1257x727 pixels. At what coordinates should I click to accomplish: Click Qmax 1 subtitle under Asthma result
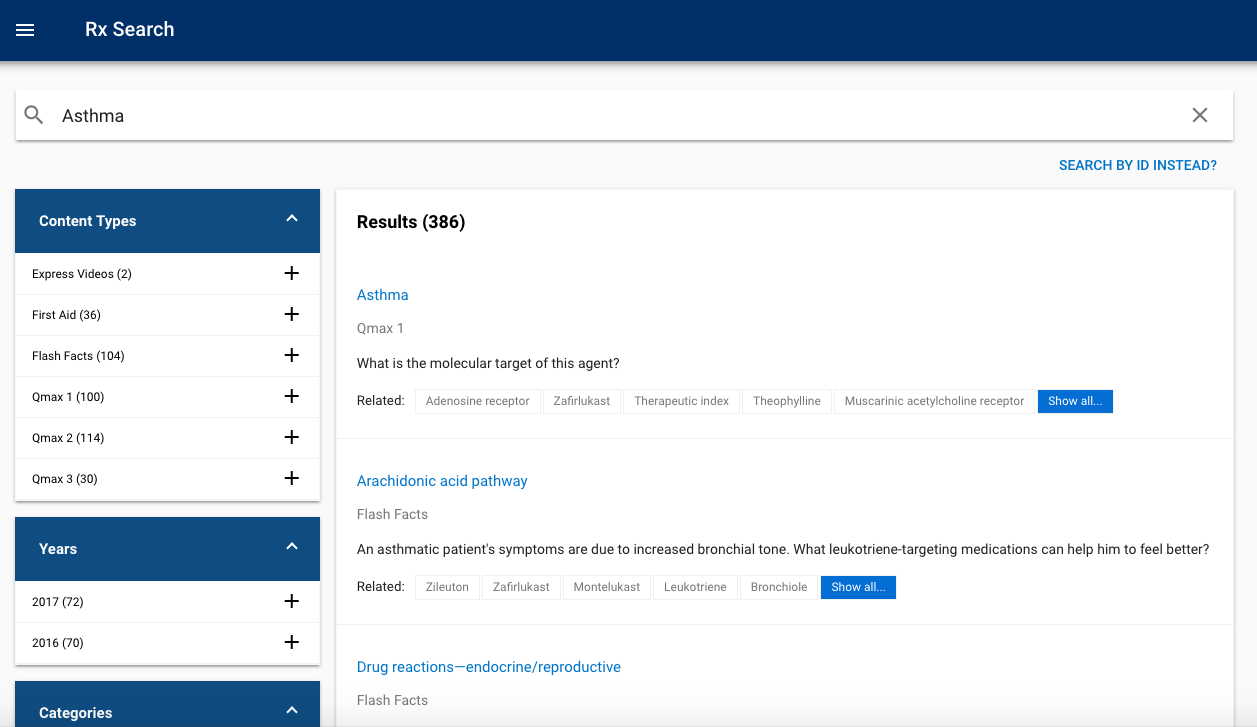(x=380, y=328)
